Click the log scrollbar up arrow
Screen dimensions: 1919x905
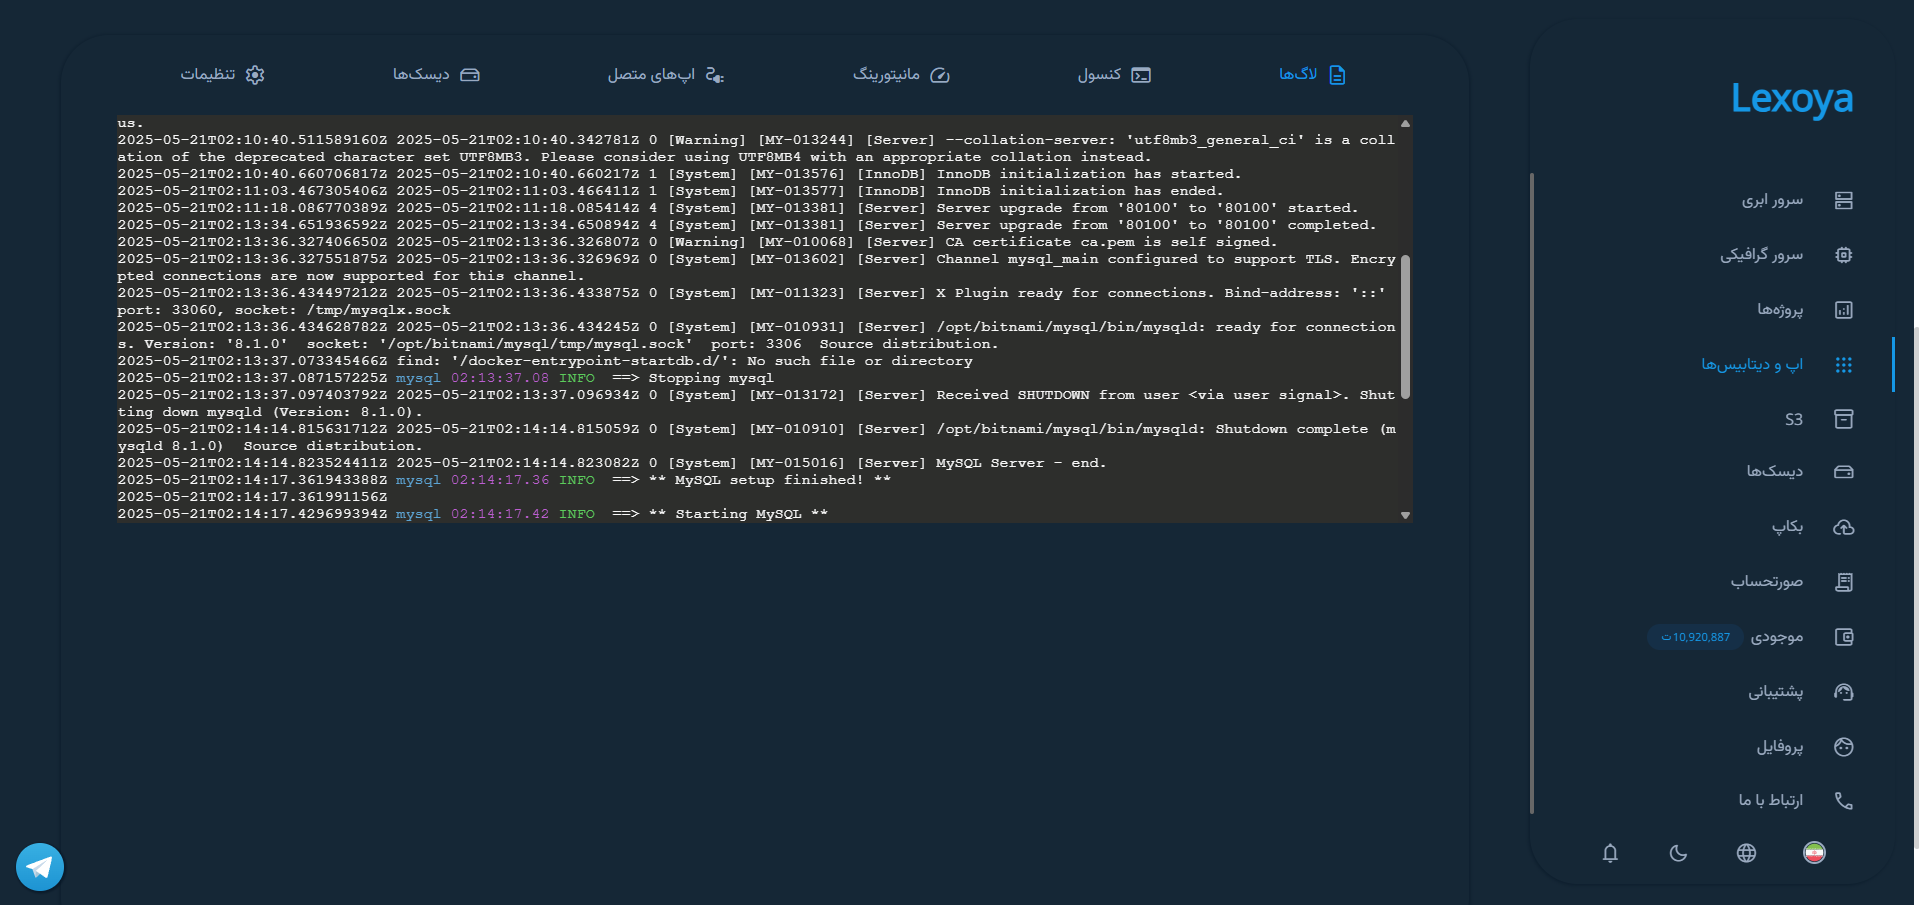1405,123
